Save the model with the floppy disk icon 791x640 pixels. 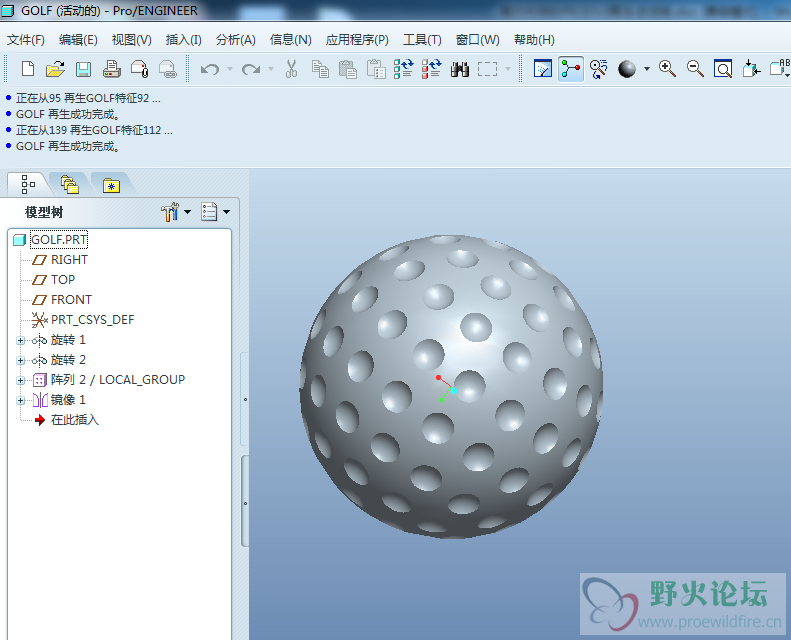pos(83,69)
